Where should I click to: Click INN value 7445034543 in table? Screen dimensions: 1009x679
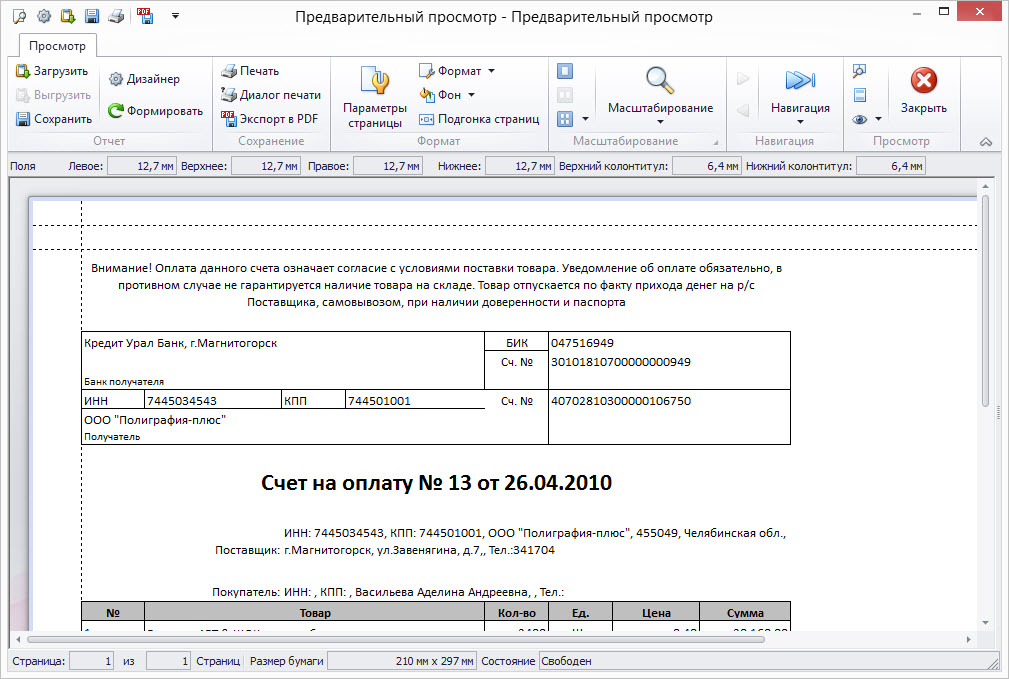182,401
